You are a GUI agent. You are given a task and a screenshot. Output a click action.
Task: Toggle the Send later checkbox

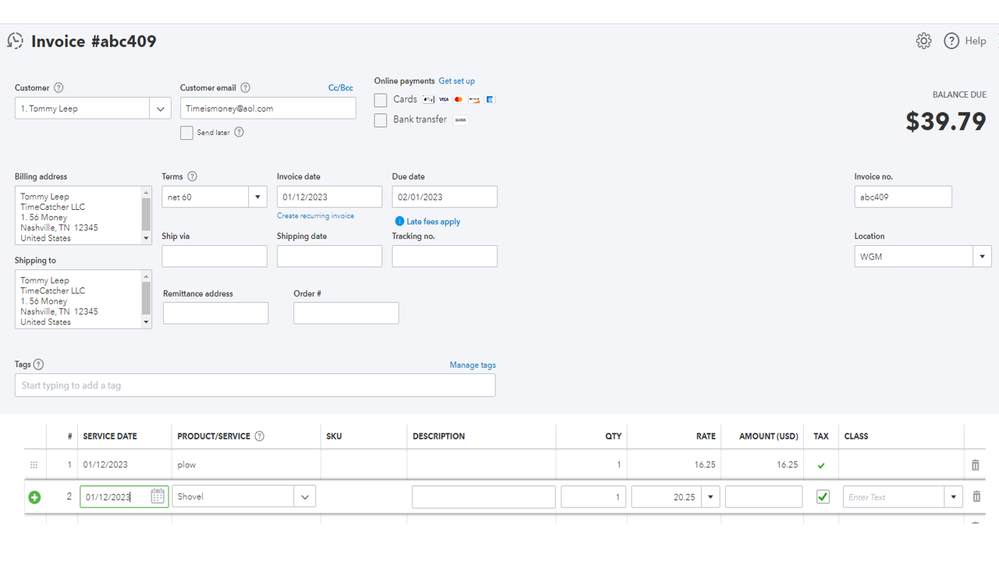tap(187, 132)
